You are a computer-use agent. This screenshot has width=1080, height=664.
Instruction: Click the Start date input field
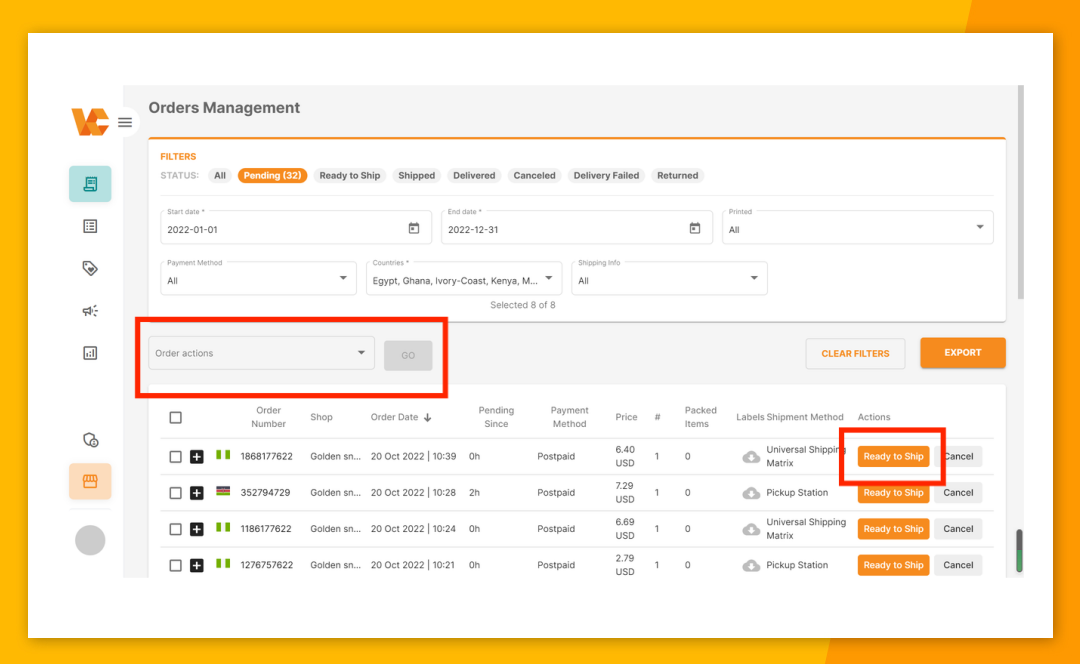[296, 227]
